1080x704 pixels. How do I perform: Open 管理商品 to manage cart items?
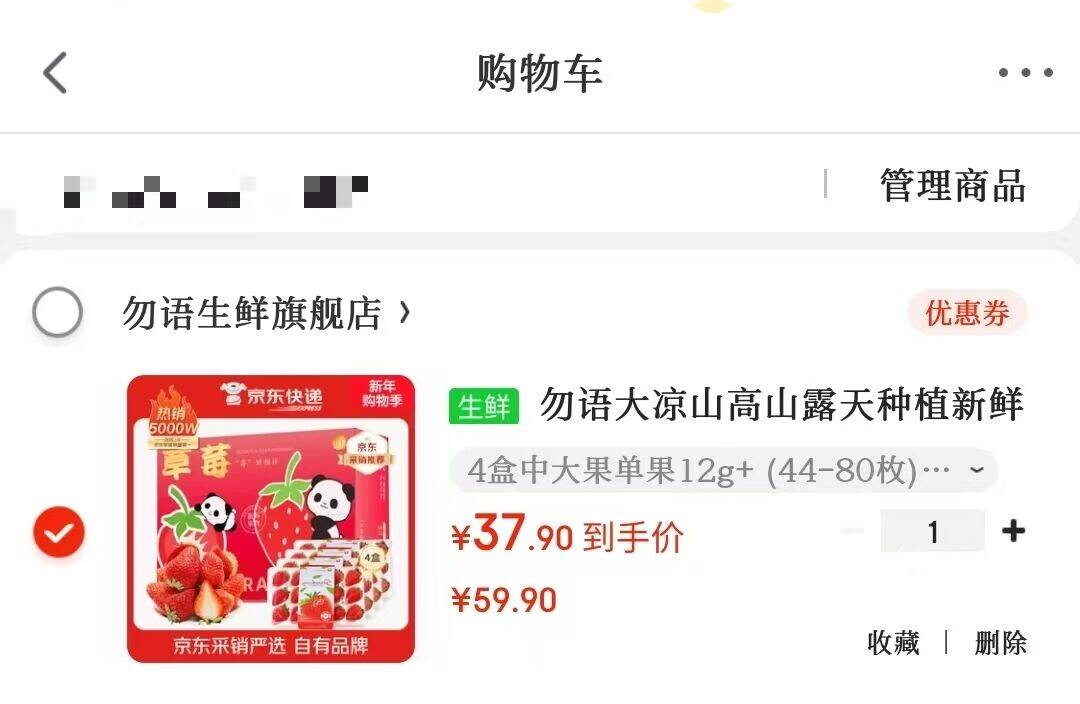click(x=953, y=186)
